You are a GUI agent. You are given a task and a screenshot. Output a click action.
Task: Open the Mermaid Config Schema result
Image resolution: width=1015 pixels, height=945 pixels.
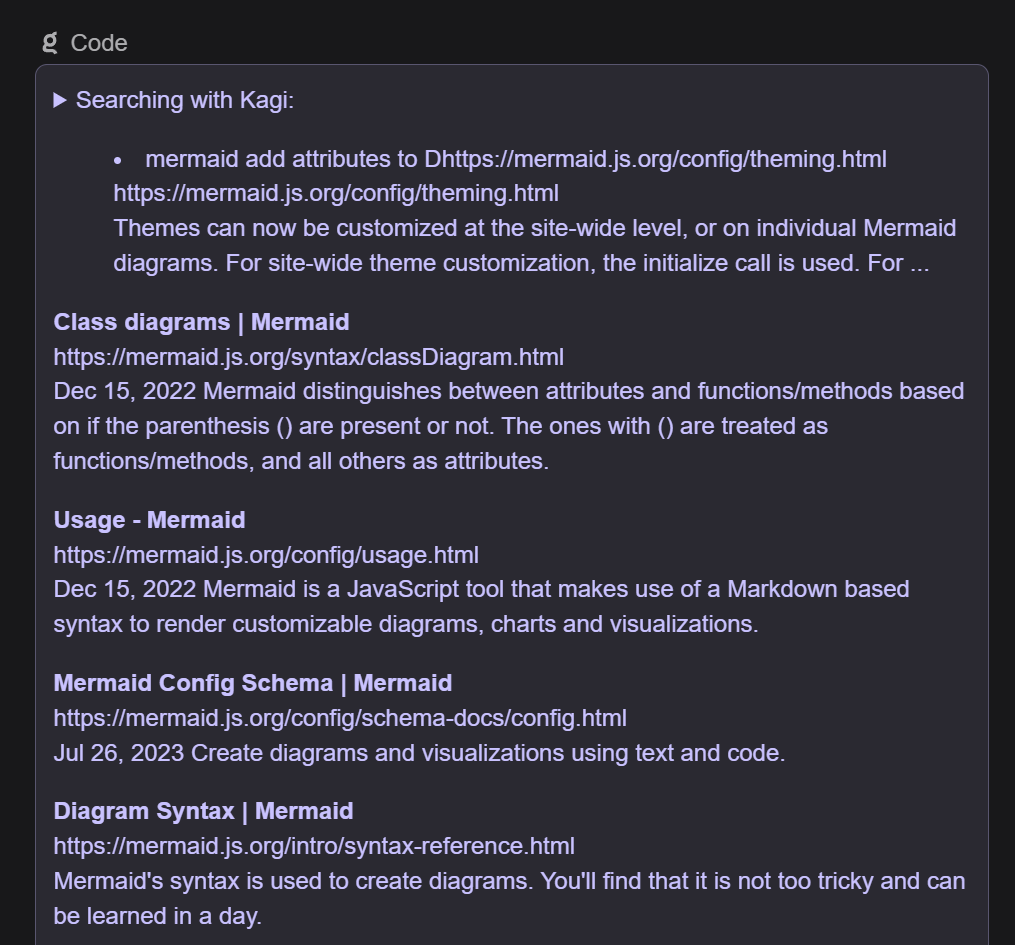tap(252, 683)
